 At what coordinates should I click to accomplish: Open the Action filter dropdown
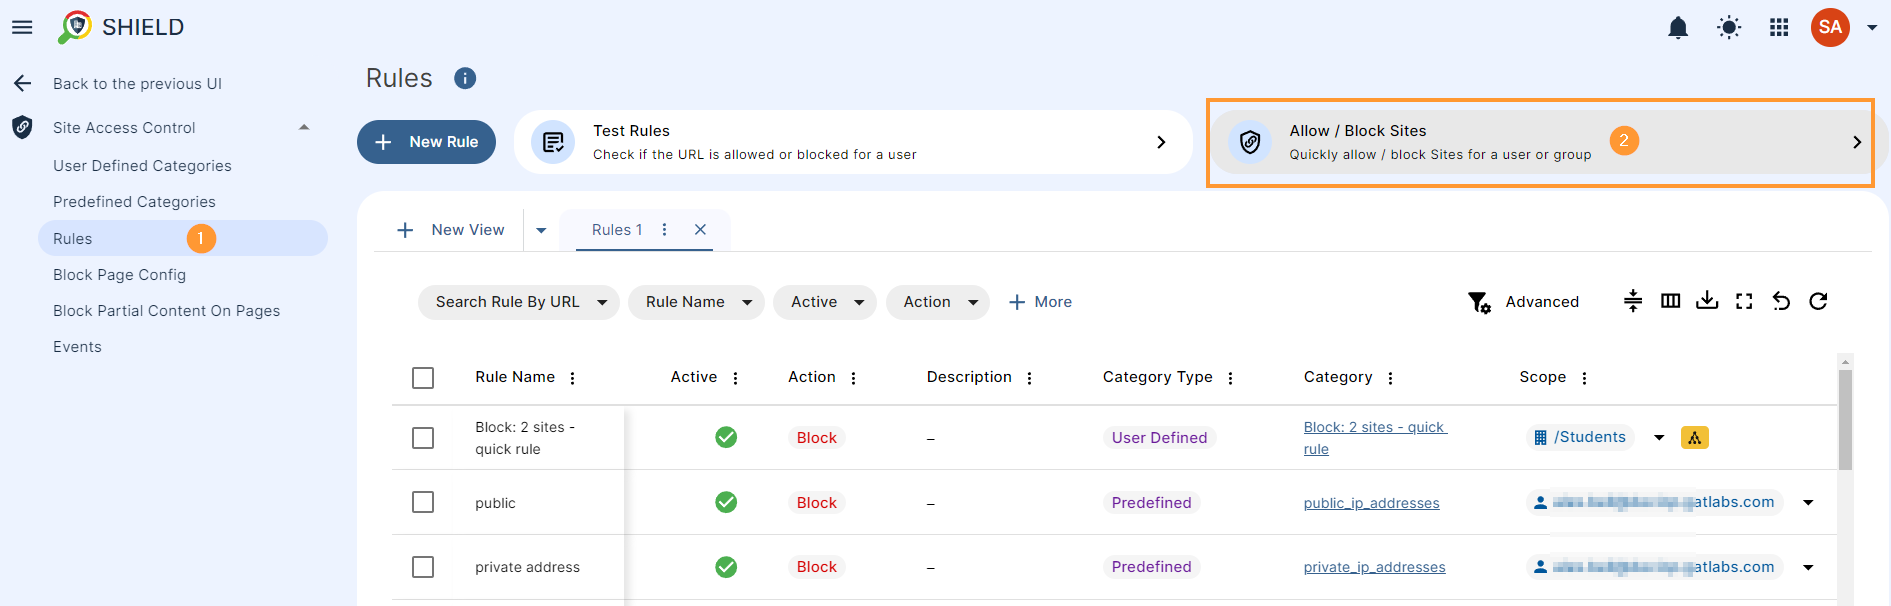(938, 302)
